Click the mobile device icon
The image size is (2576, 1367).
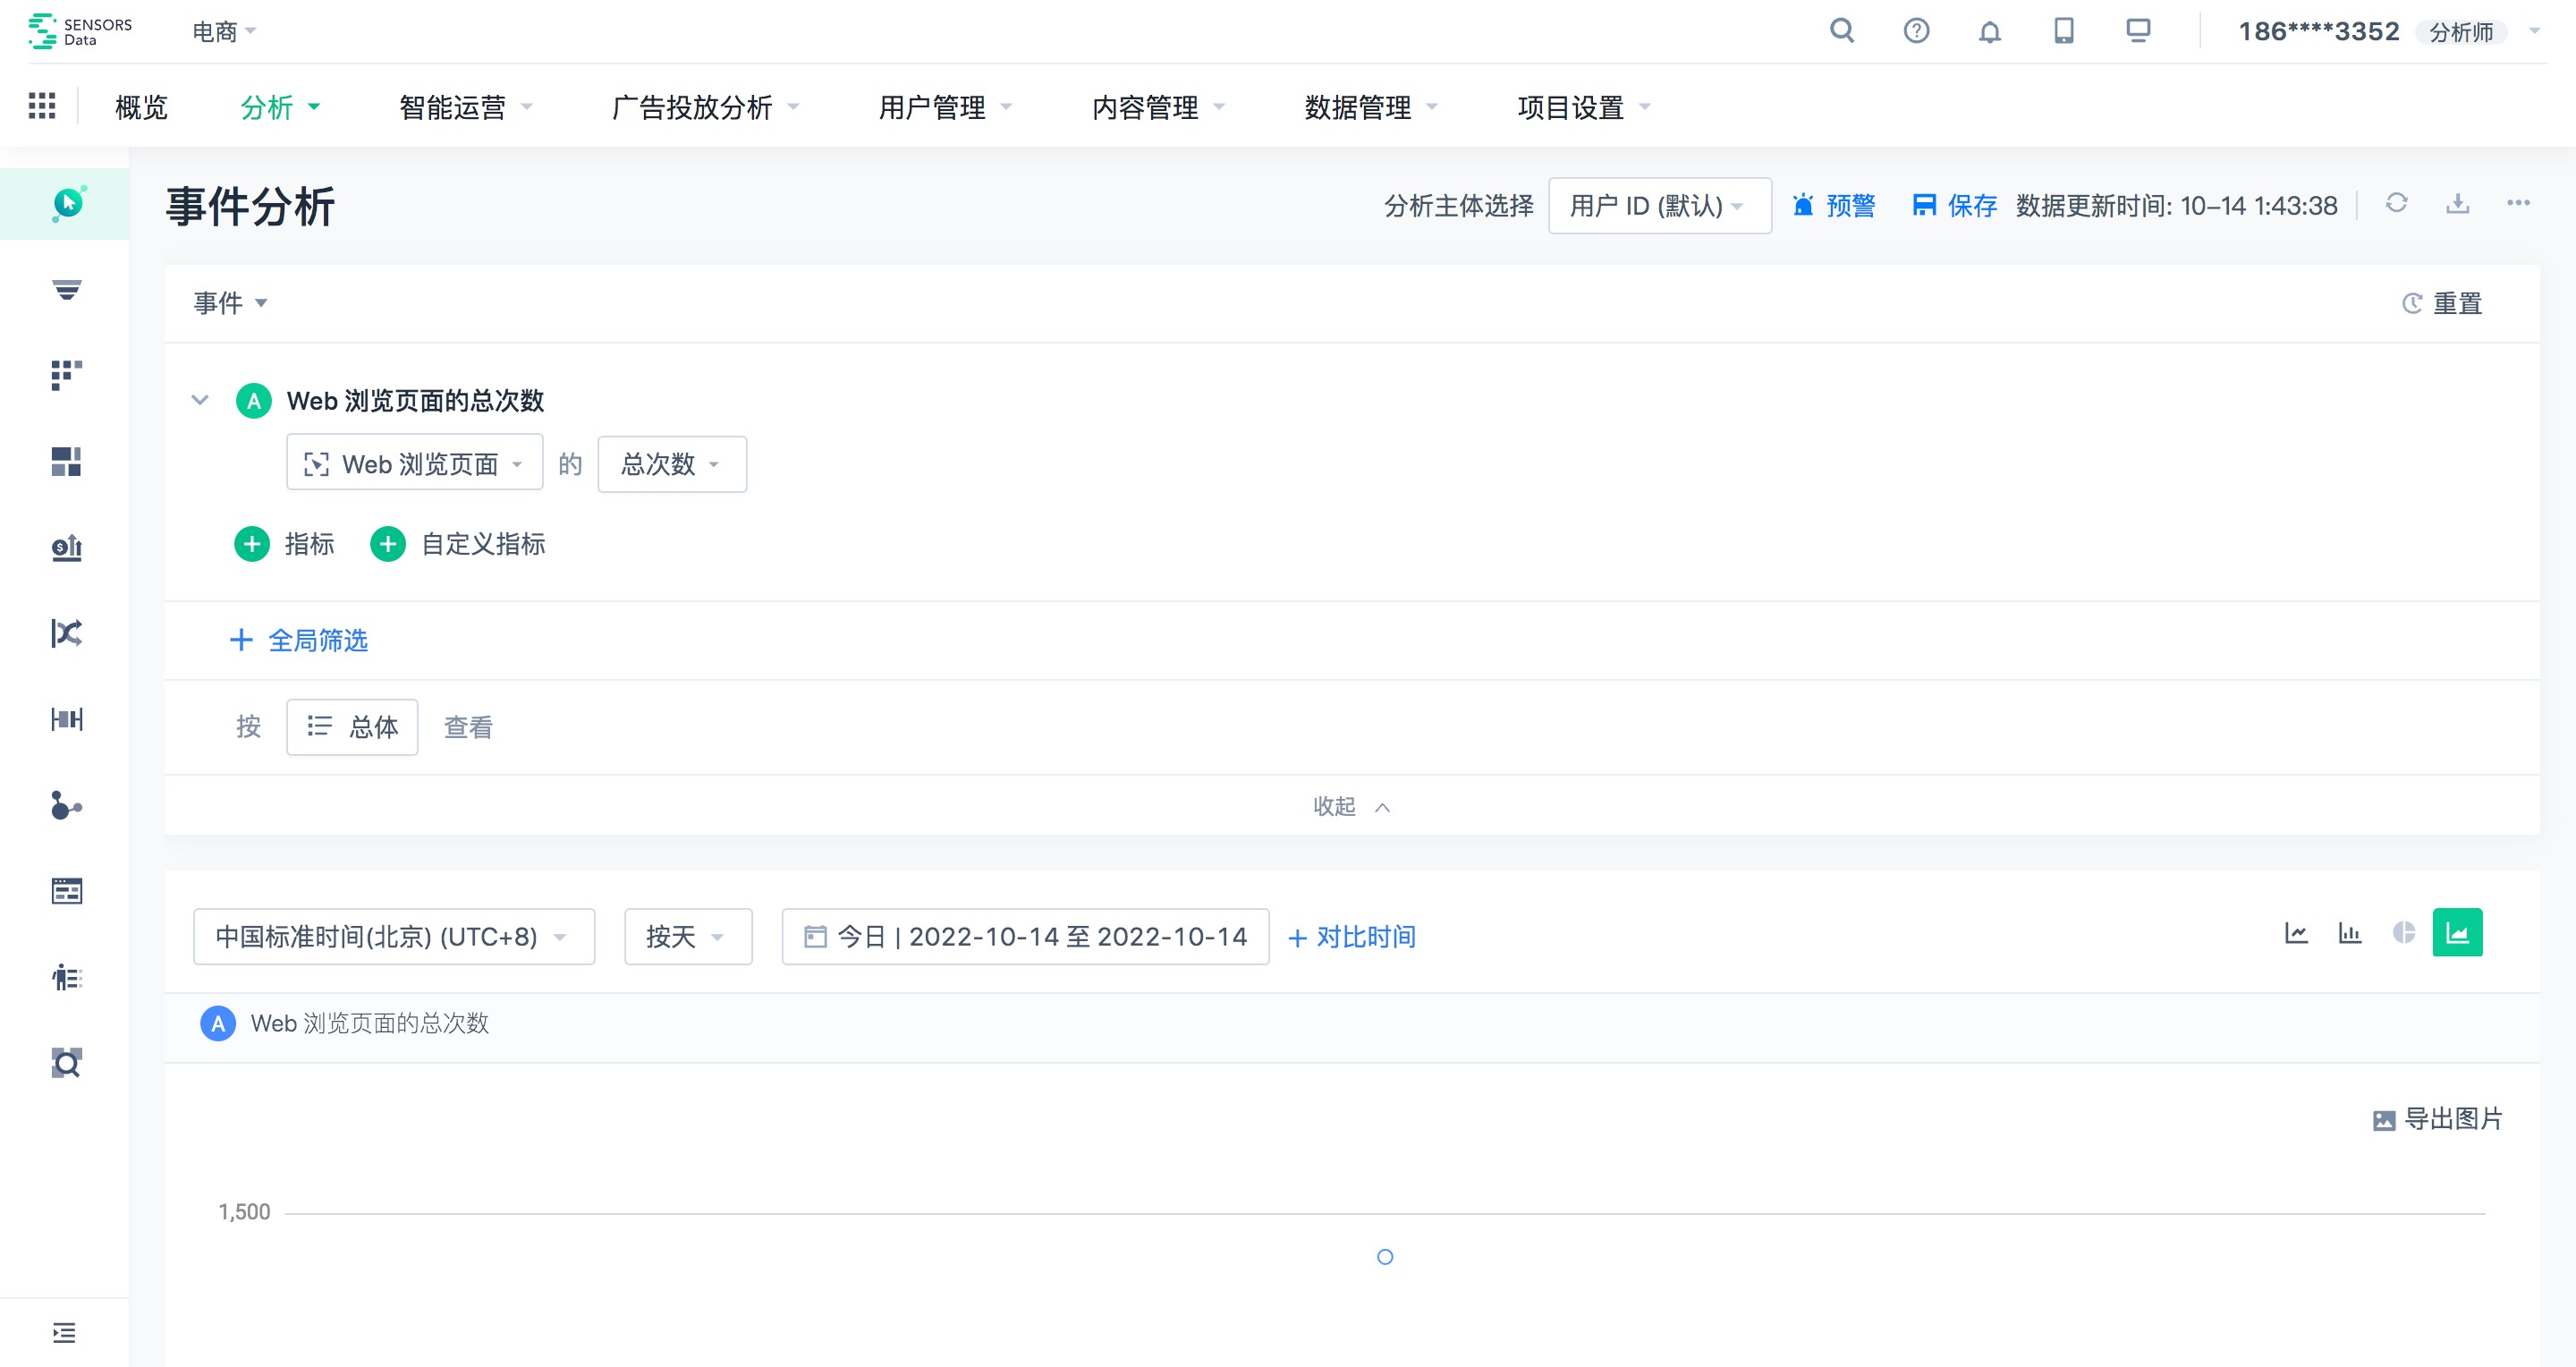[x=2064, y=31]
